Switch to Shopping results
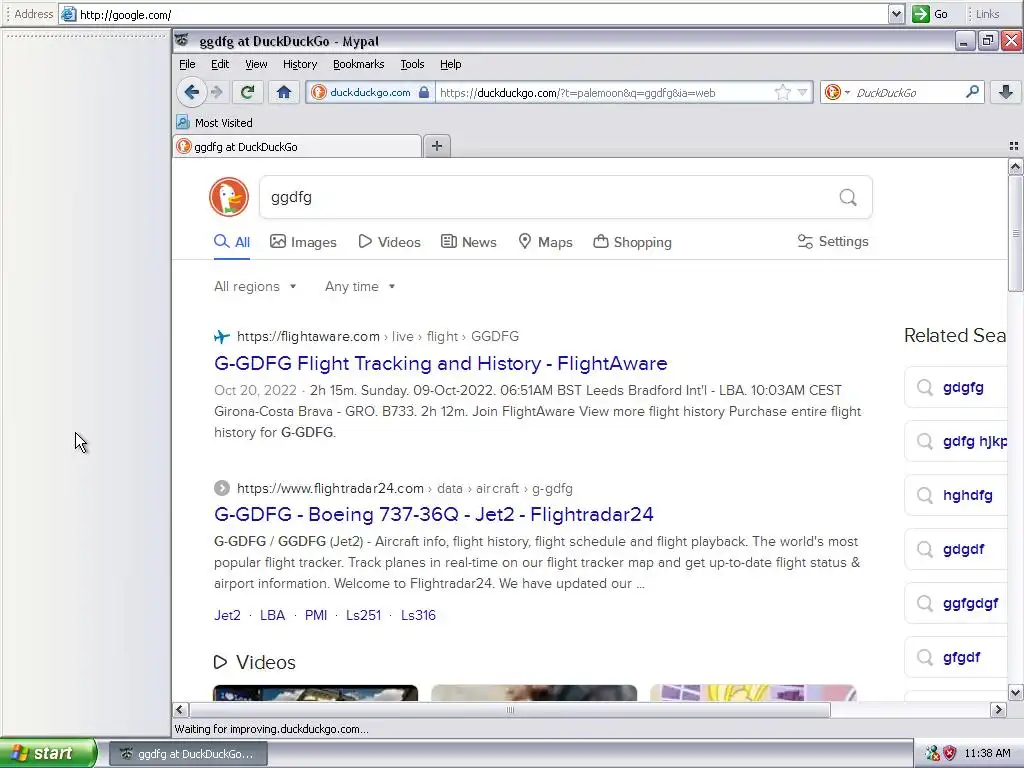Image resolution: width=1024 pixels, height=768 pixels. point(632,242)
